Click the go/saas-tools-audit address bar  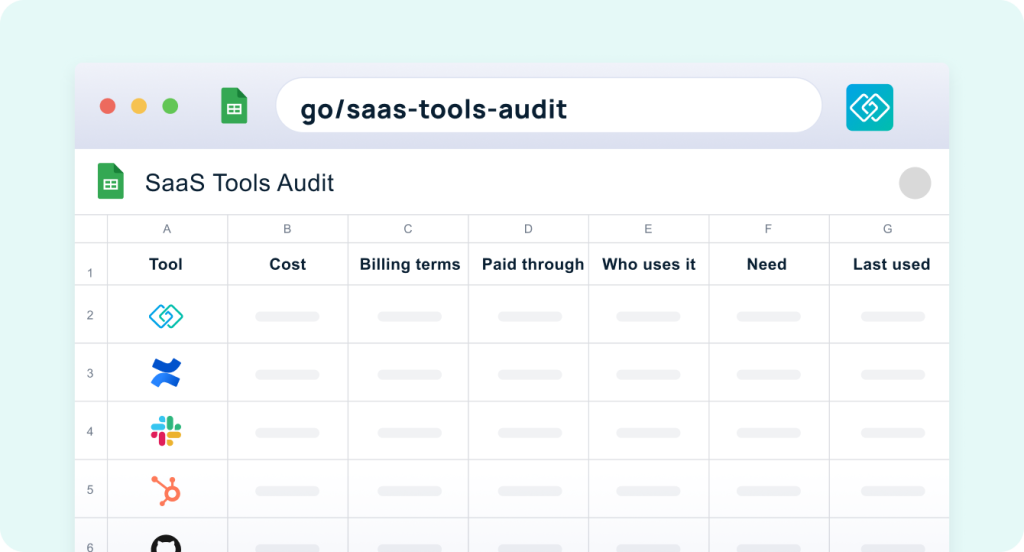point(549,106)
